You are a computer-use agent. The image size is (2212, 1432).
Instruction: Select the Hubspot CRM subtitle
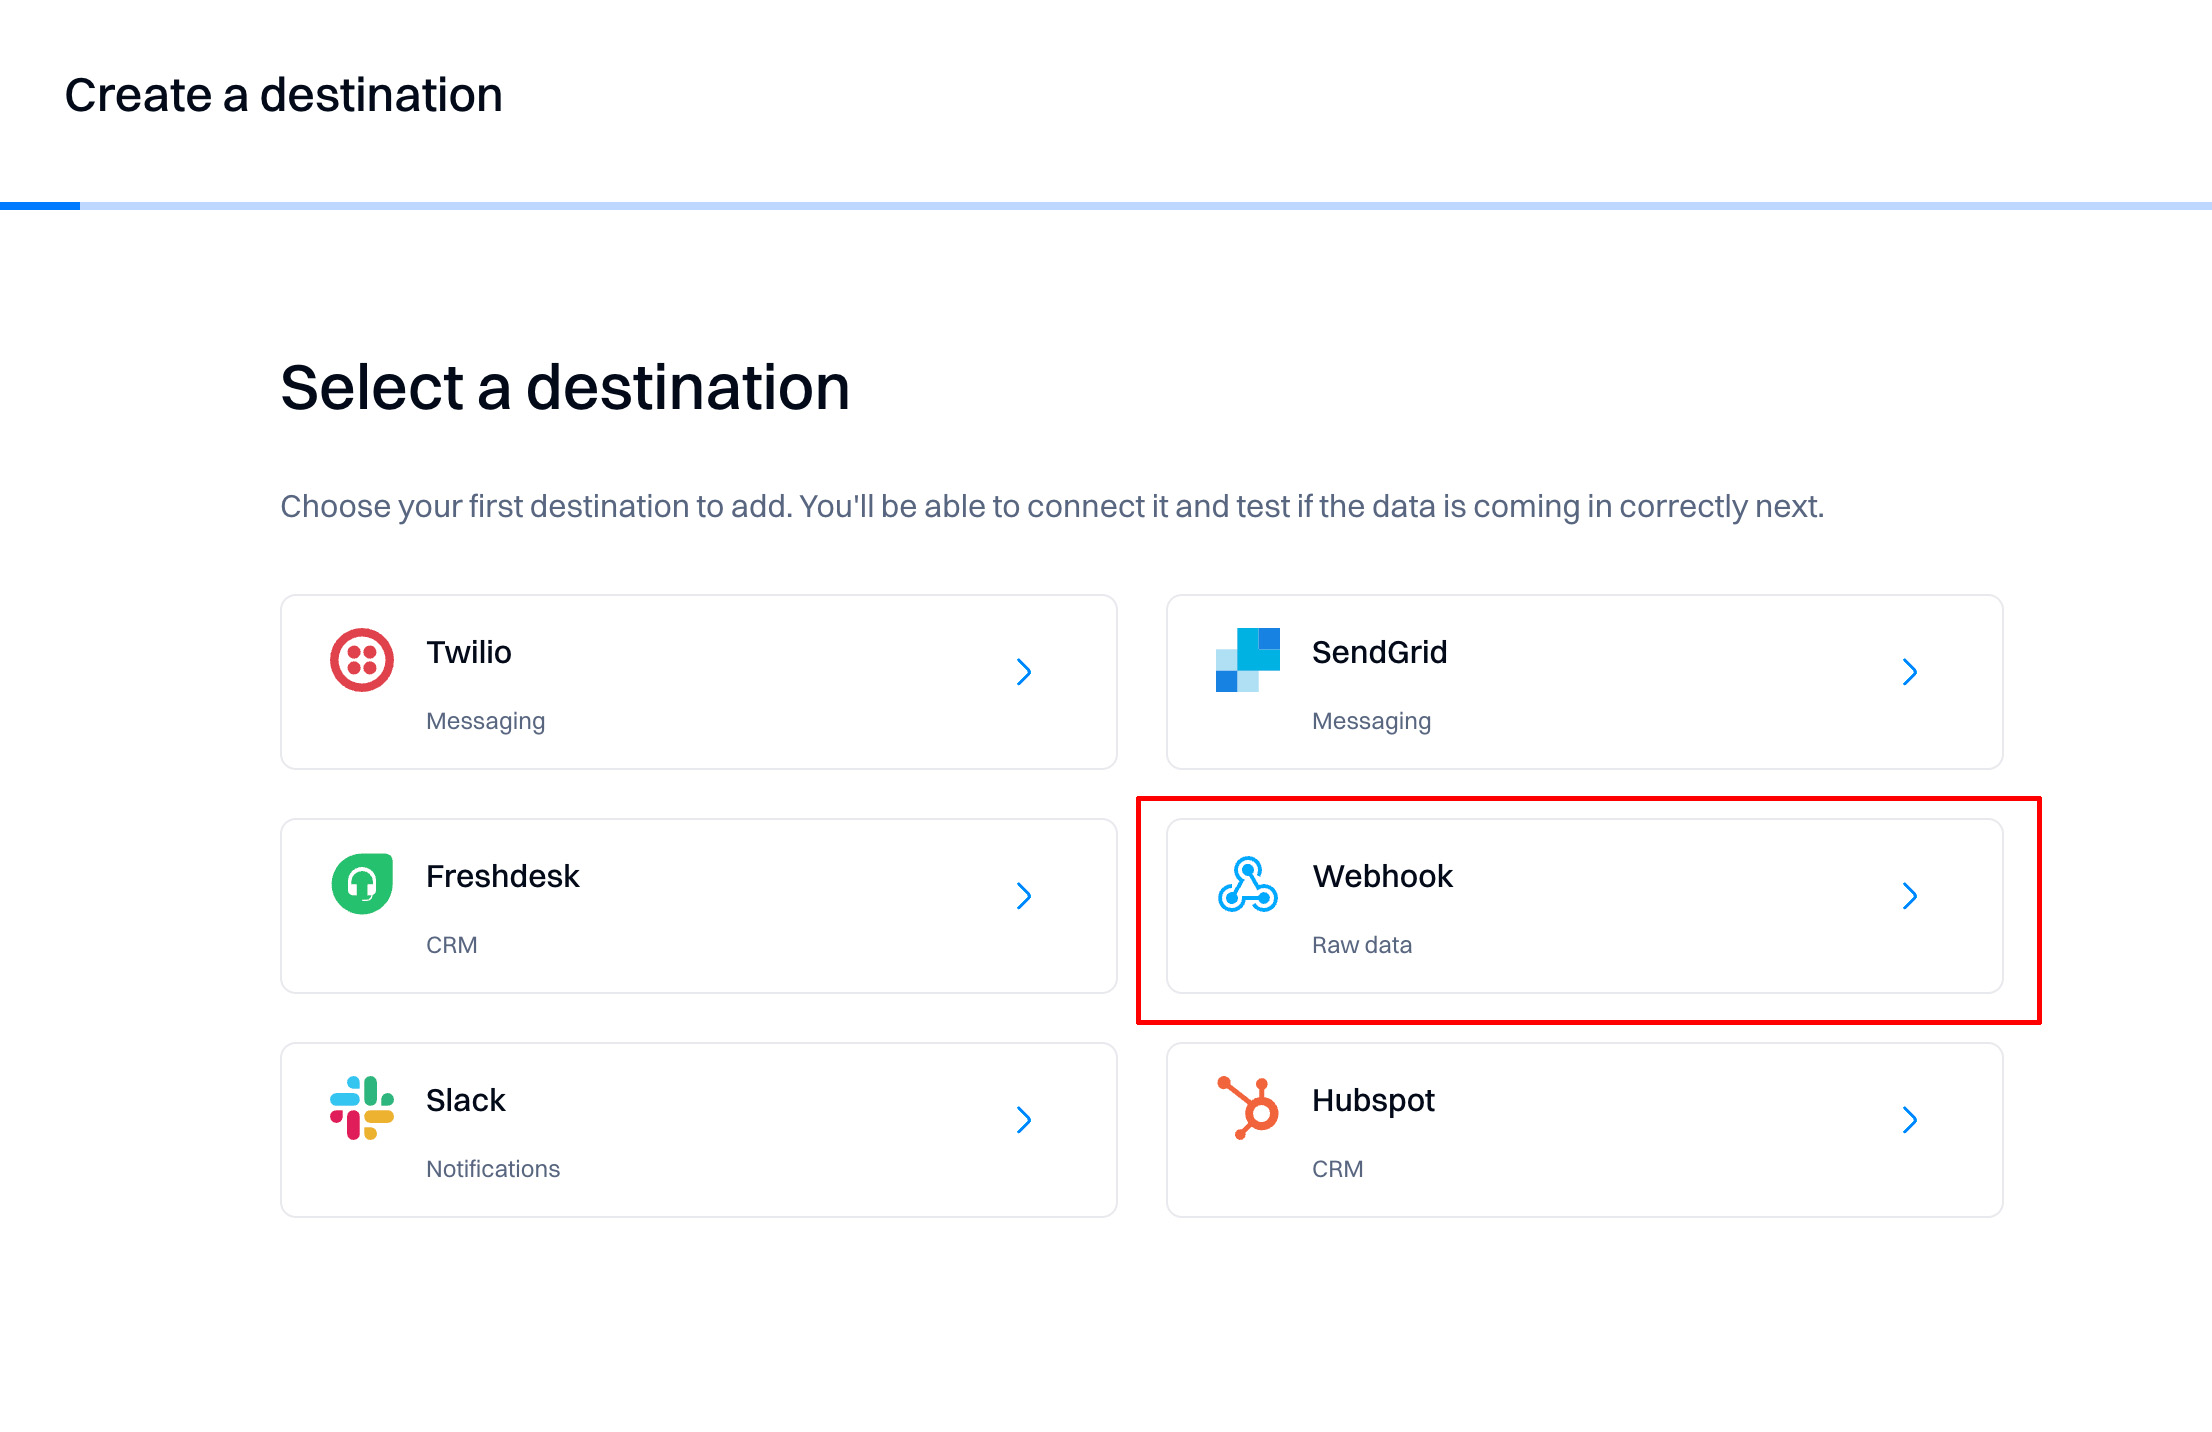(1337, 1169)
